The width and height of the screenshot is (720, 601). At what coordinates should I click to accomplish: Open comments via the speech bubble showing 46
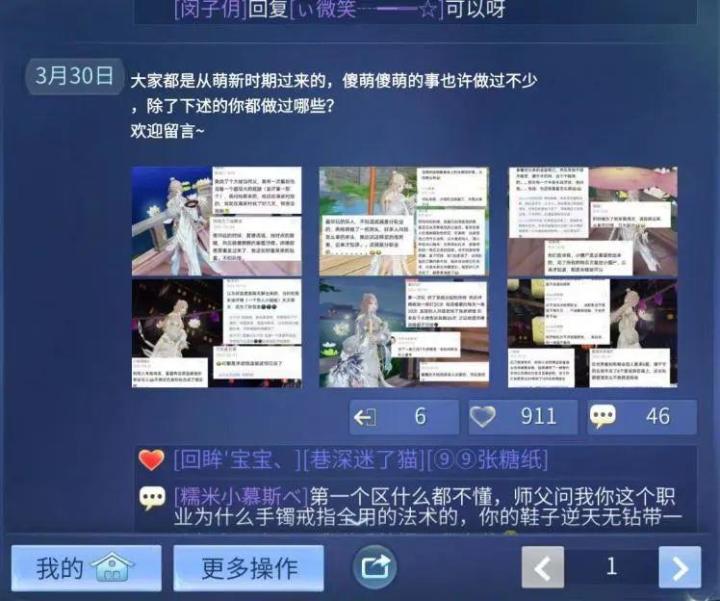(602, 417)
